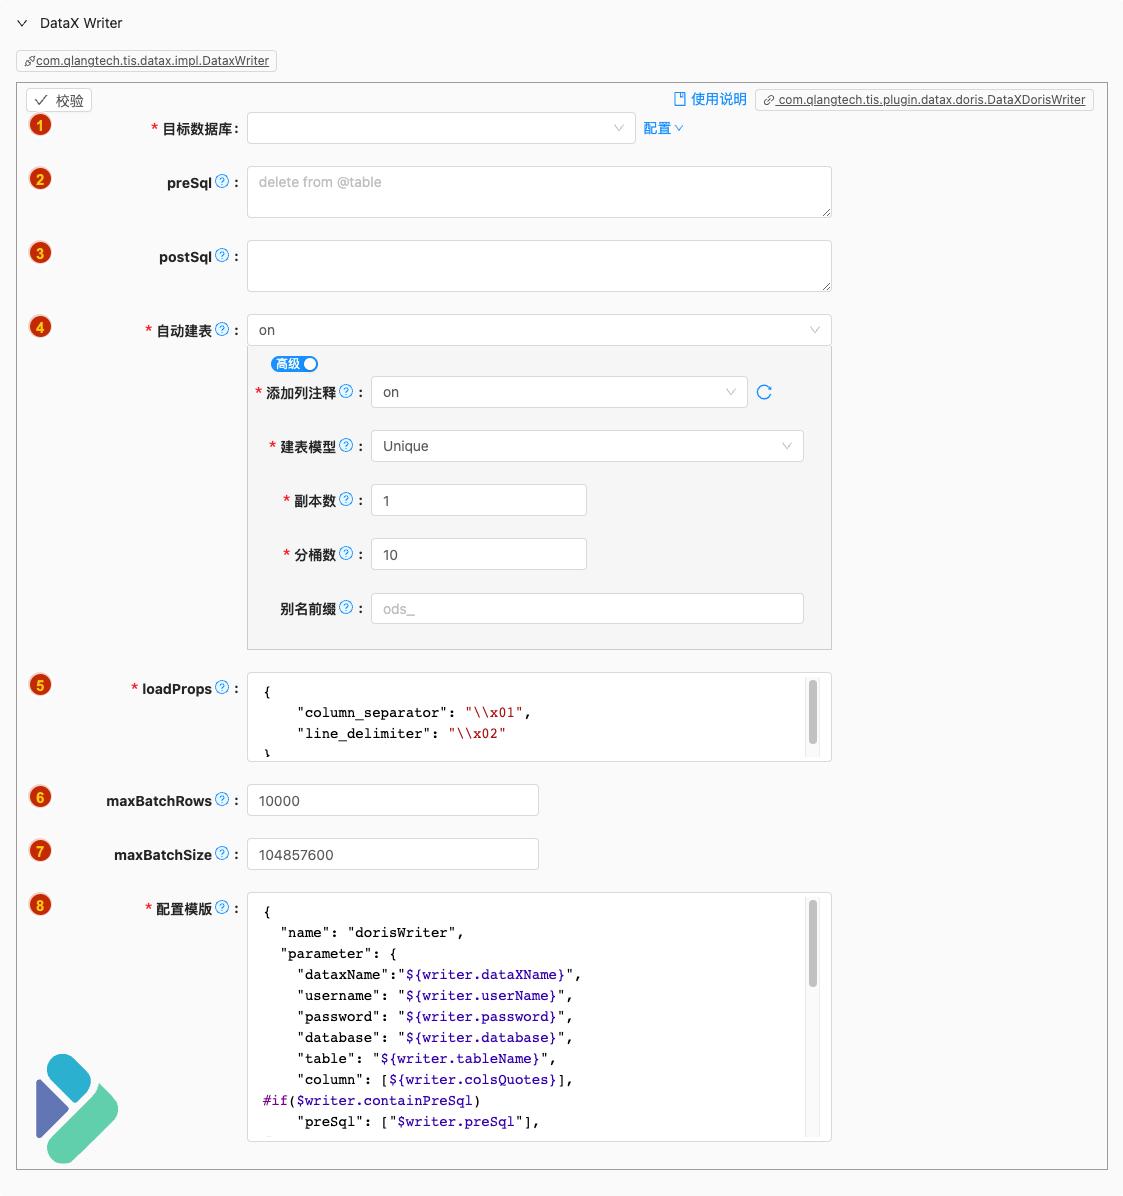Click the help icon next to maxBatchRows
The height and width of the screenshot is (1196, 1123).
point(222,799)
